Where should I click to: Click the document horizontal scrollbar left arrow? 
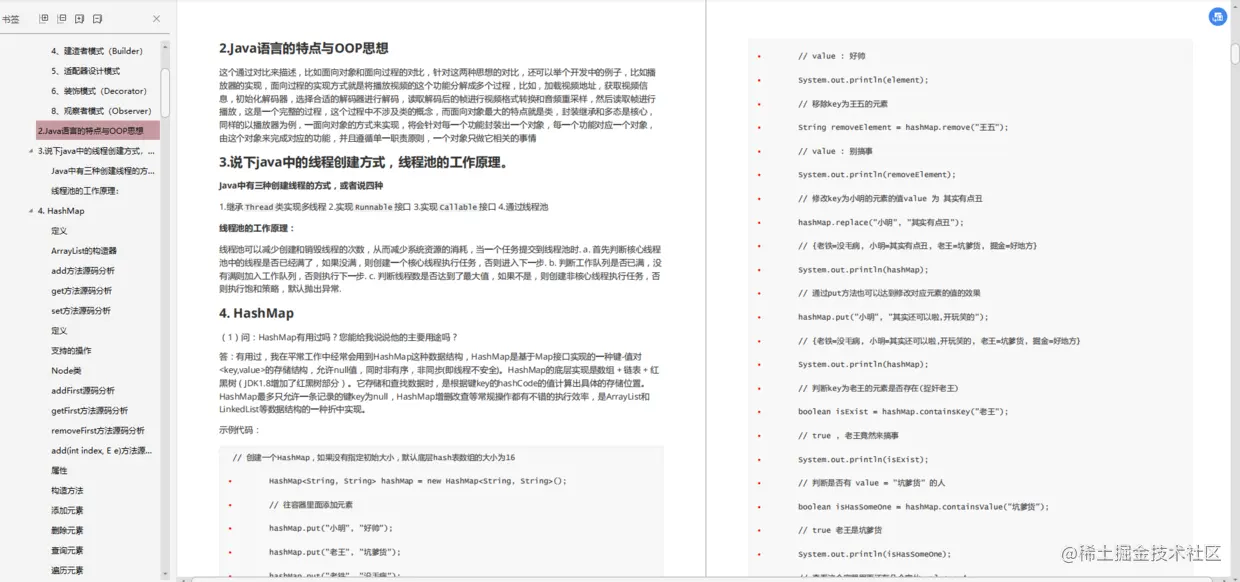pos(184,577)
